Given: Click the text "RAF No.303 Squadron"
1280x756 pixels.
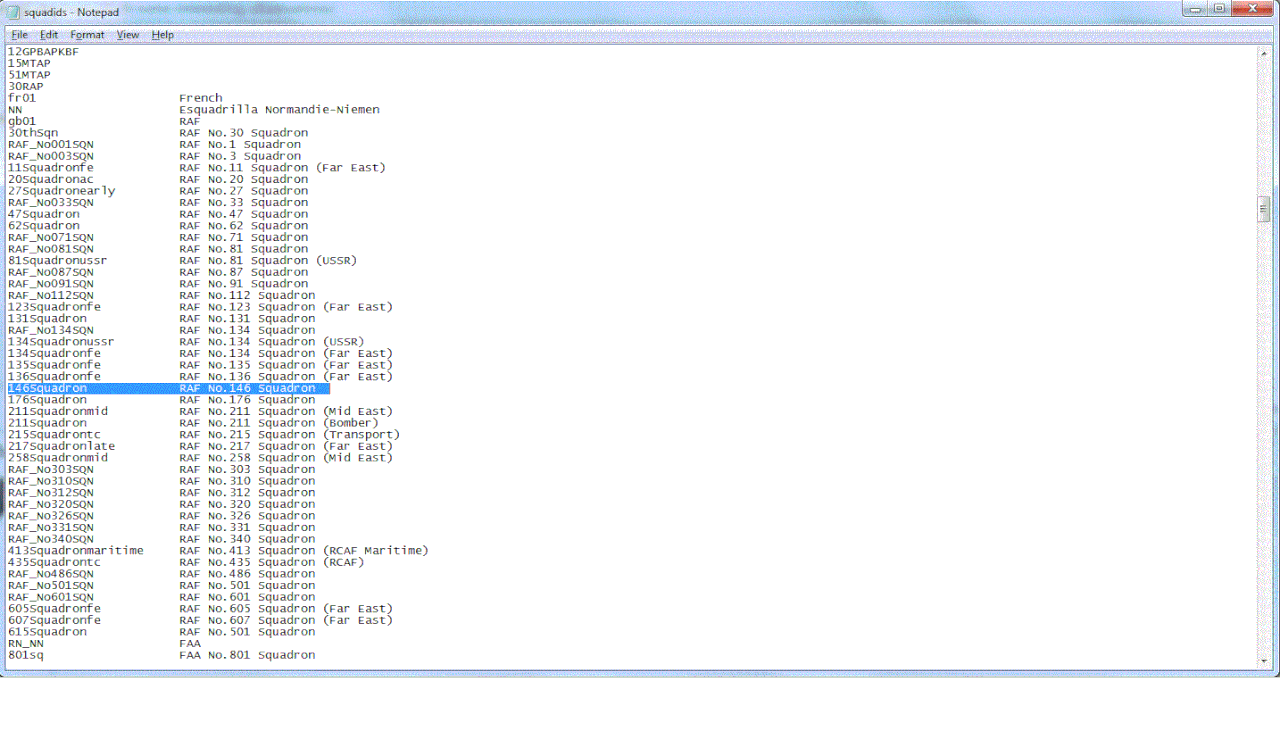Looking at the screenshot, I should (x=247, y=469).
